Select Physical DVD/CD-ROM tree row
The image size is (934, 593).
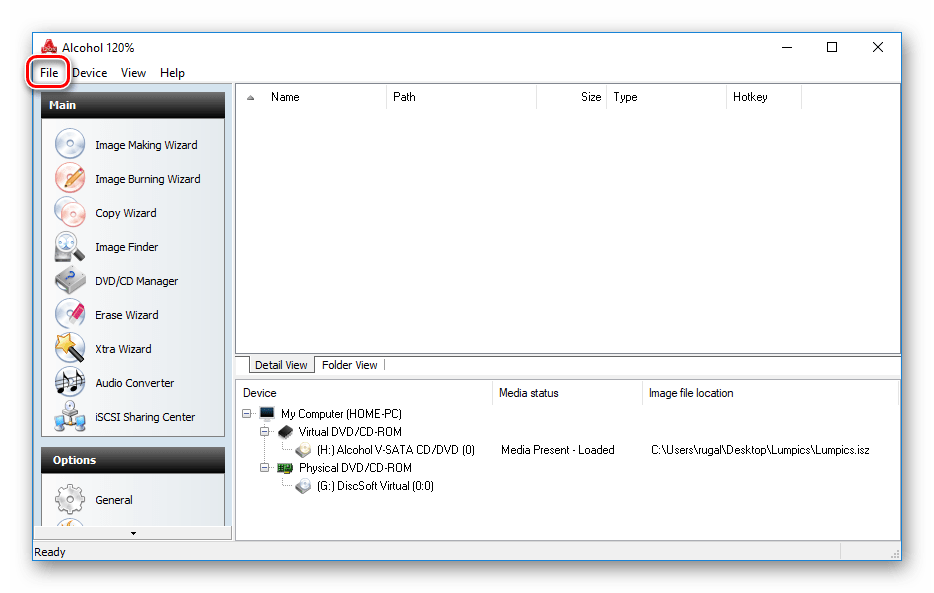pyautogui.click(x=355, y=468)
